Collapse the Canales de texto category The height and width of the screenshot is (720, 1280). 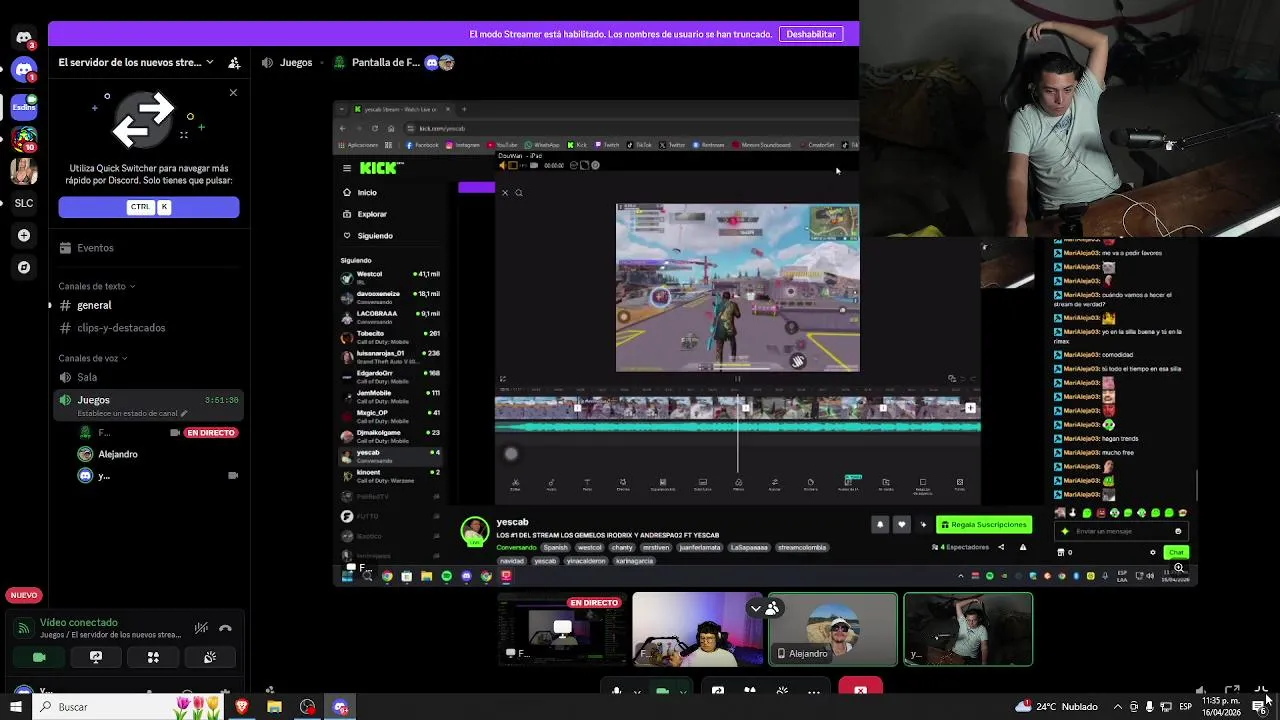[96, 286]
